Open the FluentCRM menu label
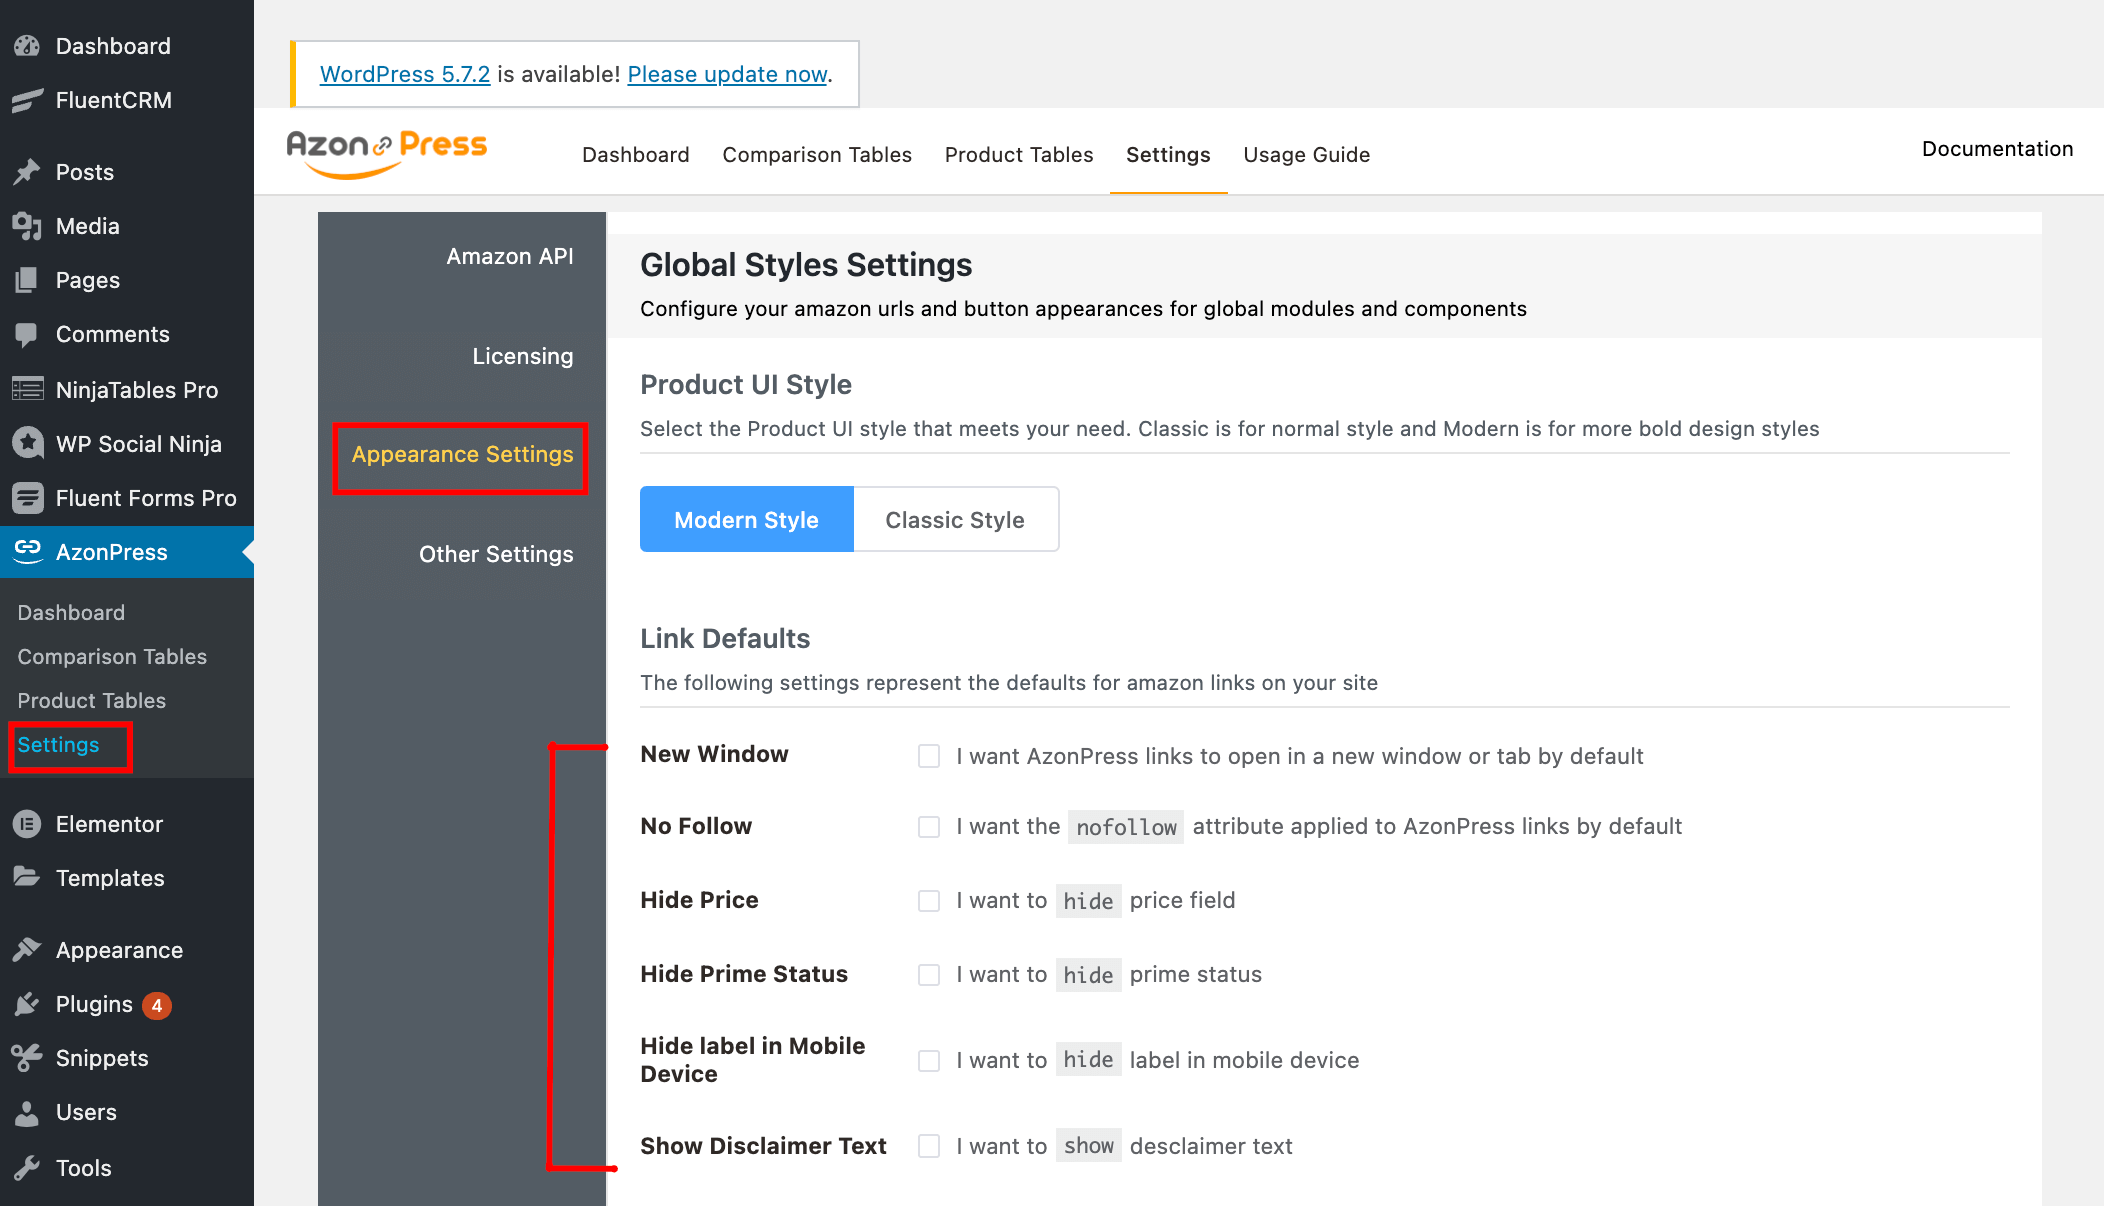This screenshot has width=2104, height=1206. coord(114,100)
